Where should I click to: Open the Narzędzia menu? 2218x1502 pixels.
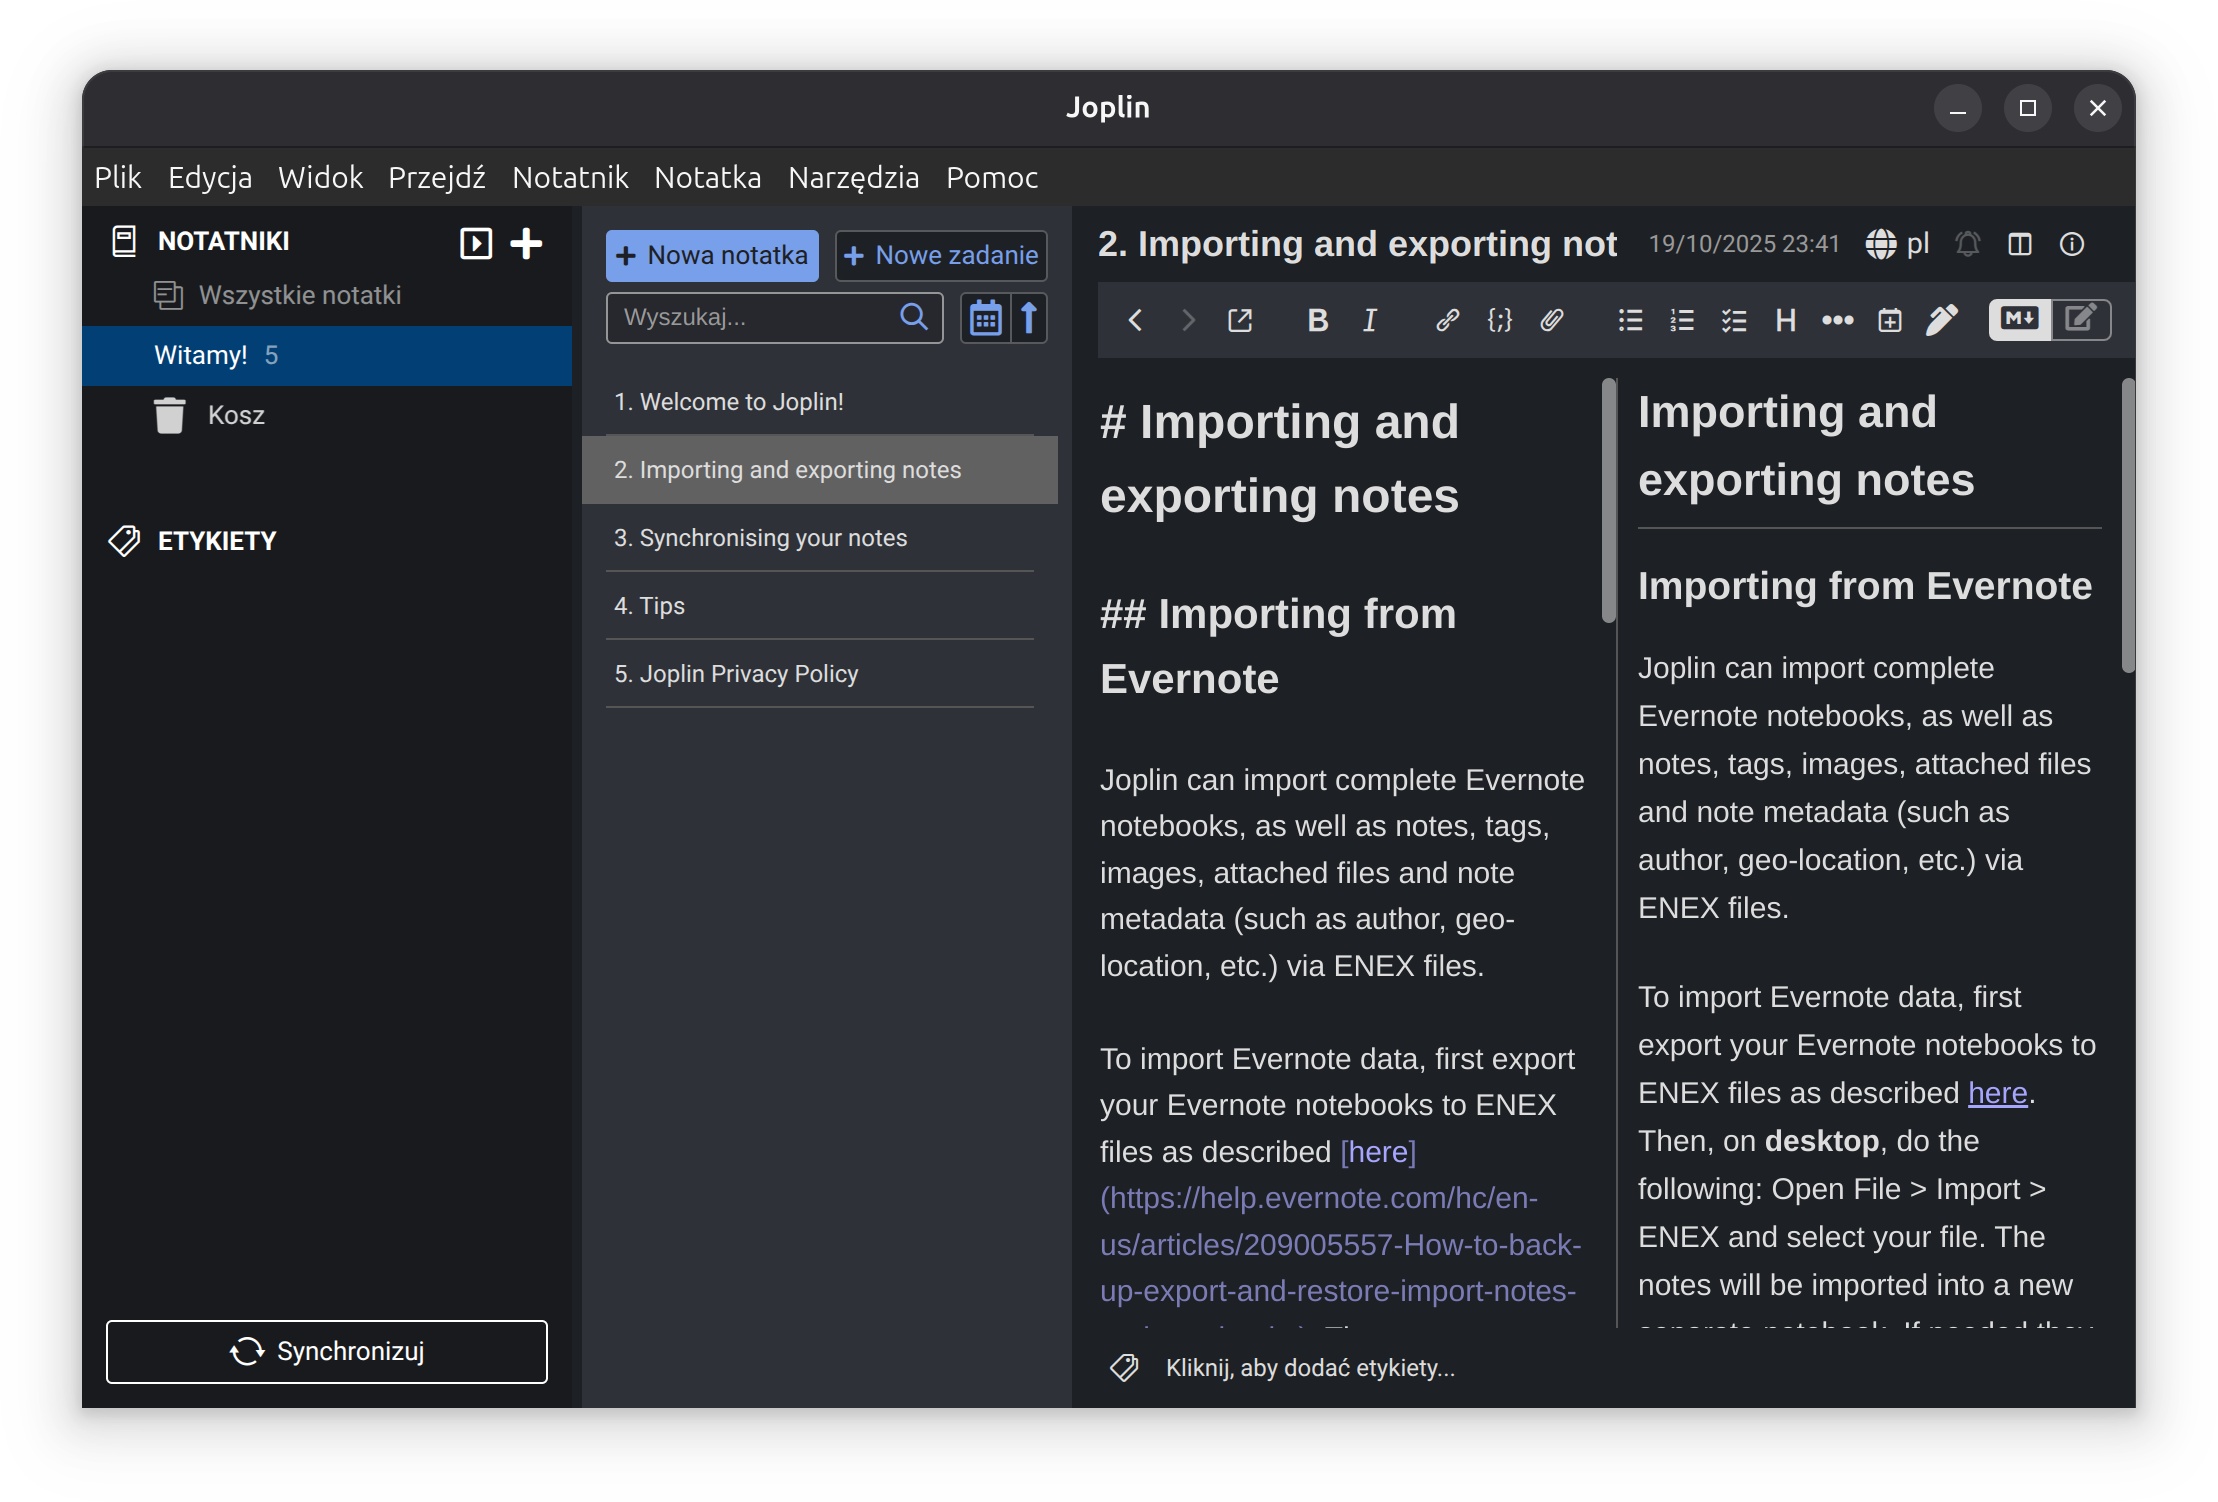click(x=853, y=177)
